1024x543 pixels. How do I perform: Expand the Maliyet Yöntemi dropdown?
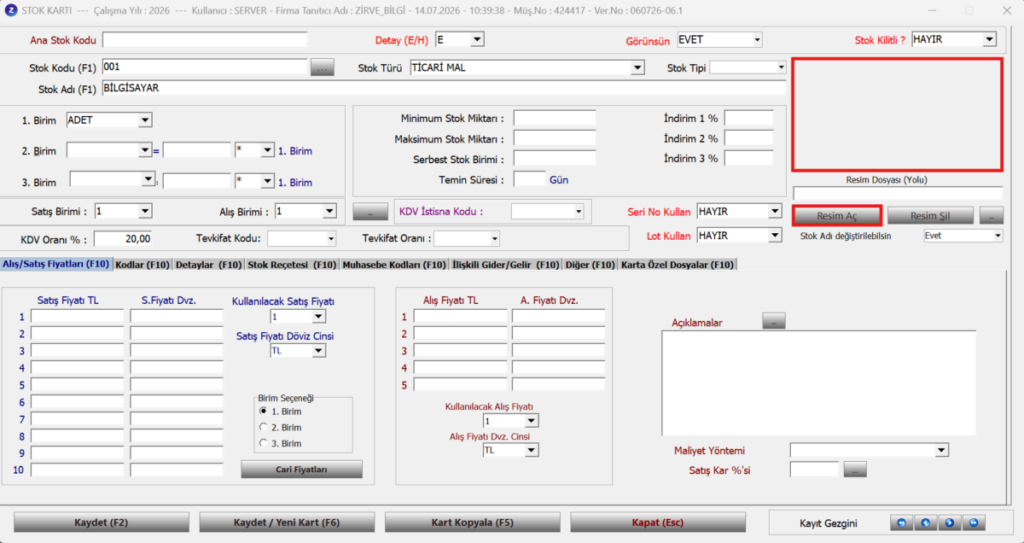click(941, 450)
